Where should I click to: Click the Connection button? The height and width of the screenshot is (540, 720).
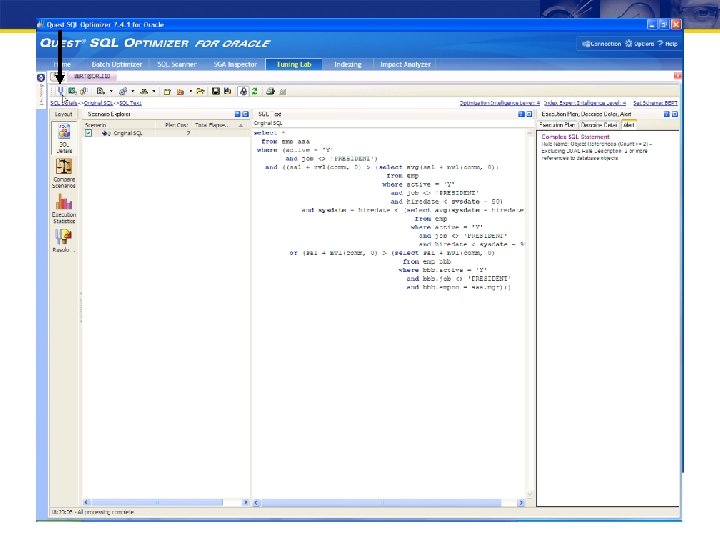tap(602, 44)
